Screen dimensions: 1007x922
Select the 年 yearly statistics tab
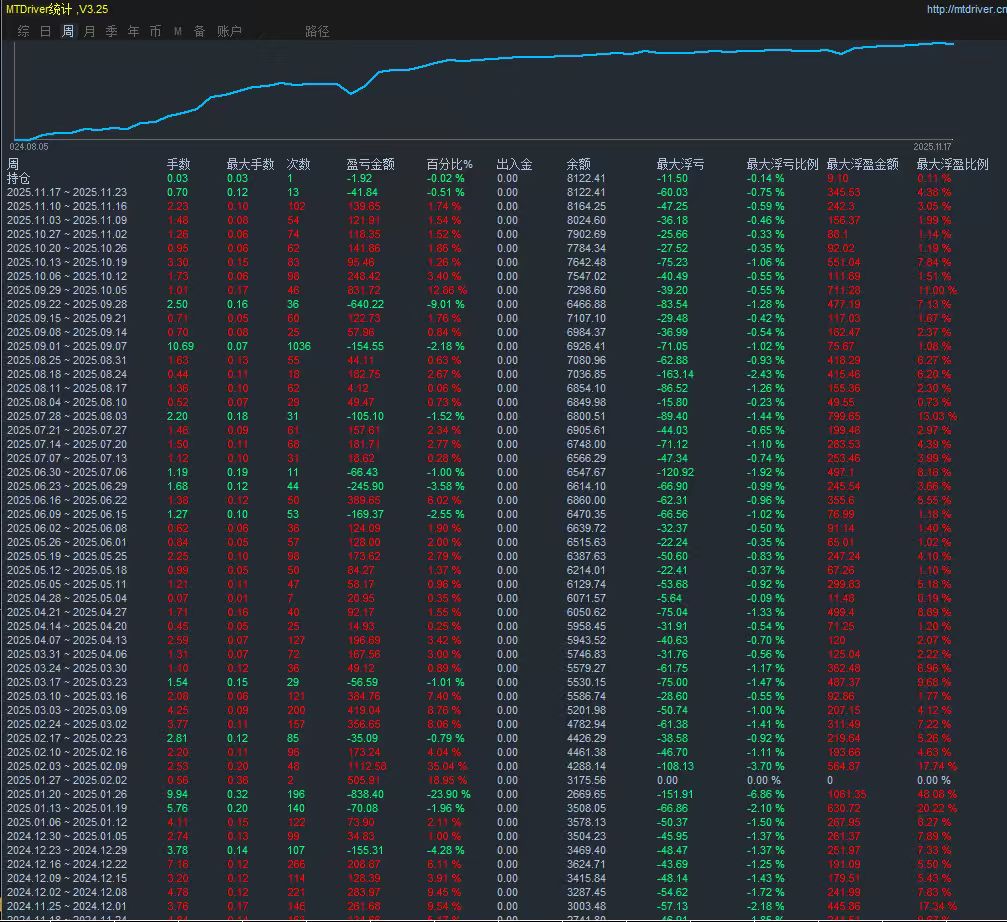133,31
